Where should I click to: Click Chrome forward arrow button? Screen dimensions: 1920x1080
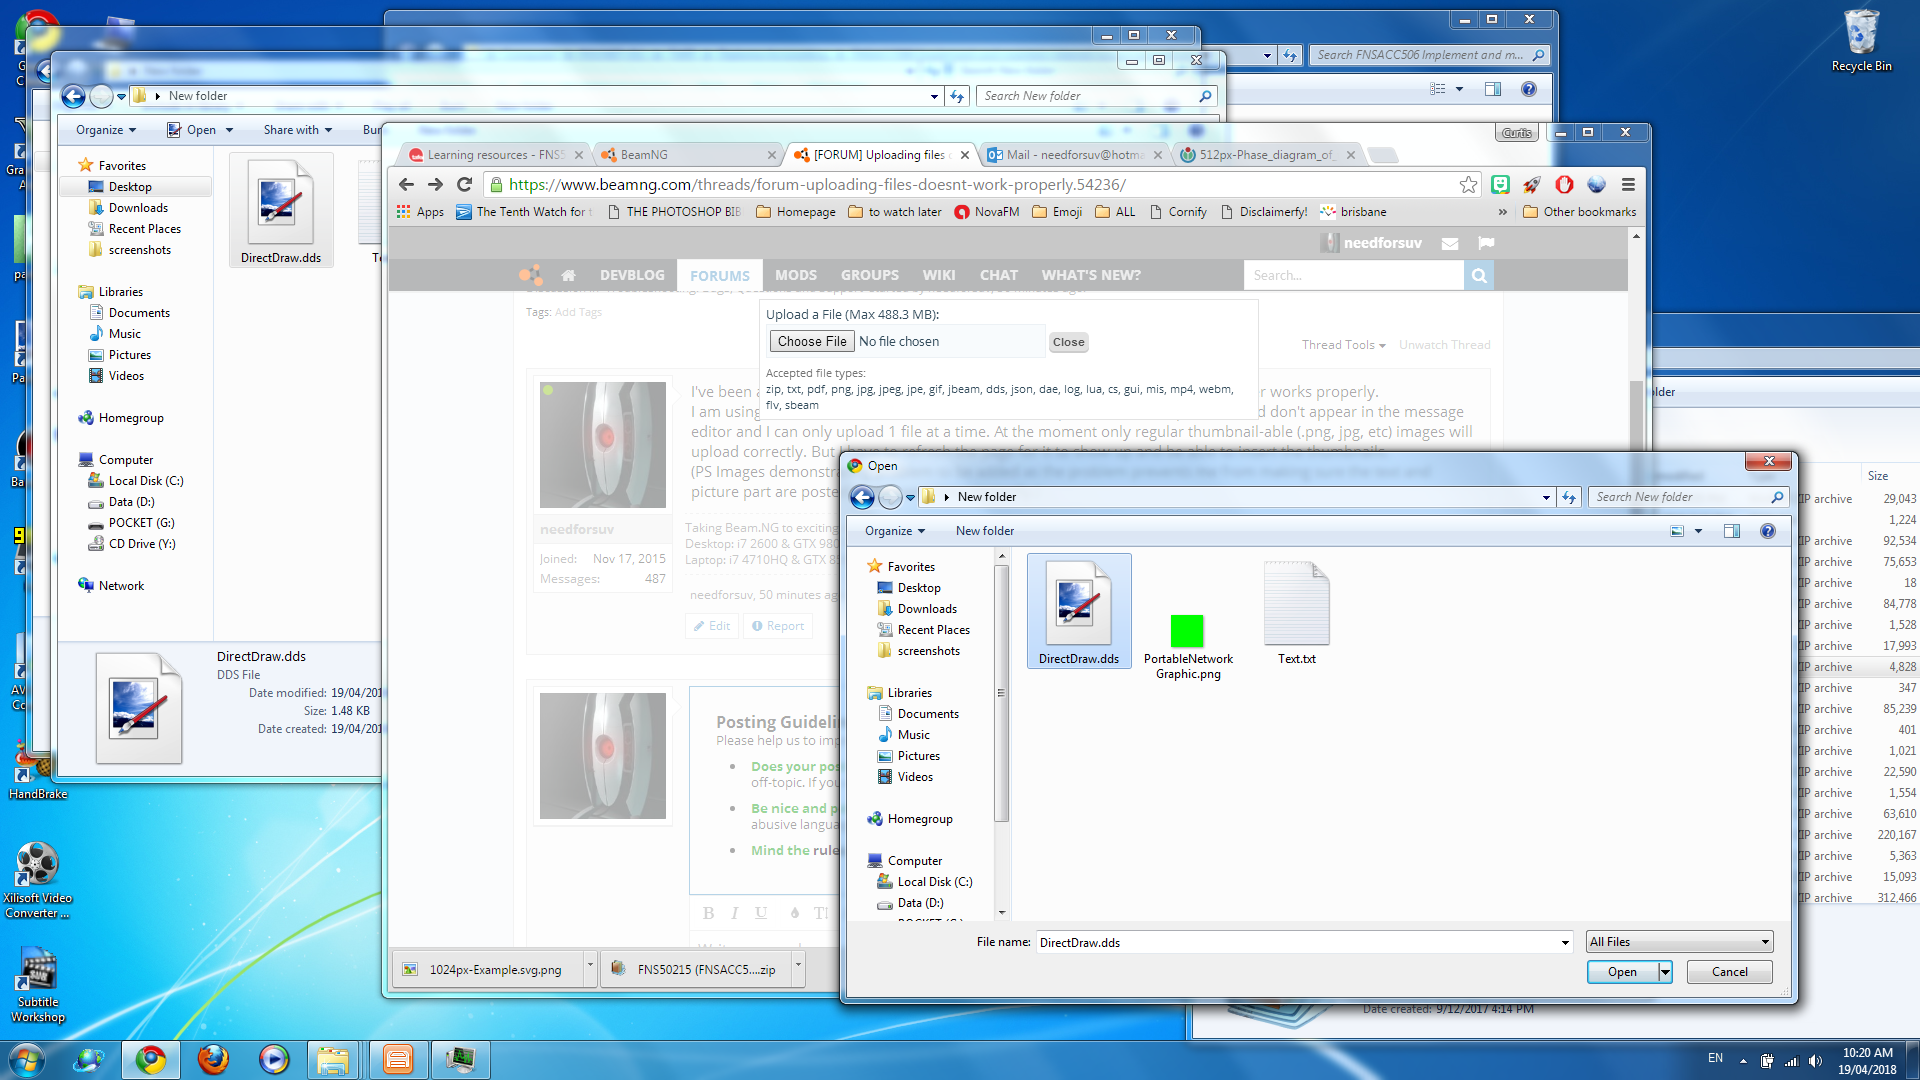[435, 184]
